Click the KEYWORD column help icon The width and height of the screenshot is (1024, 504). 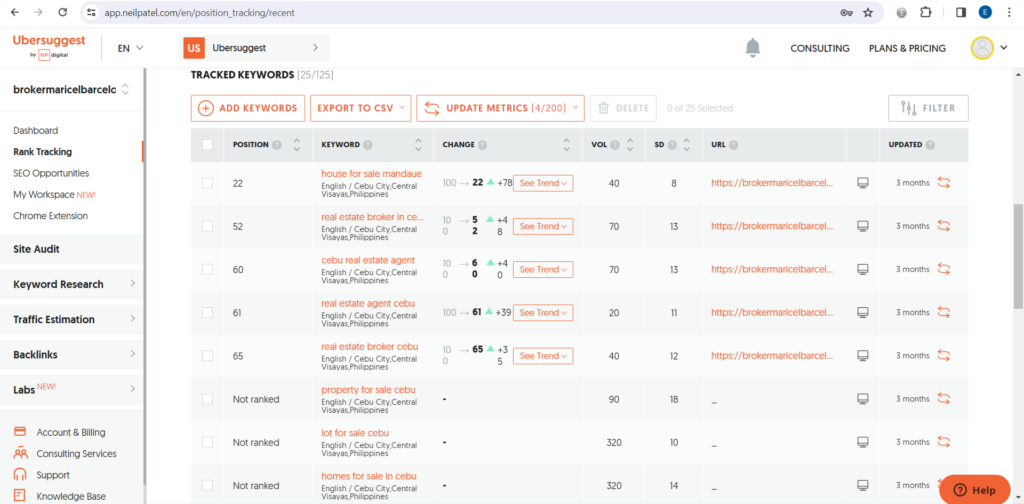click(368, 145)
